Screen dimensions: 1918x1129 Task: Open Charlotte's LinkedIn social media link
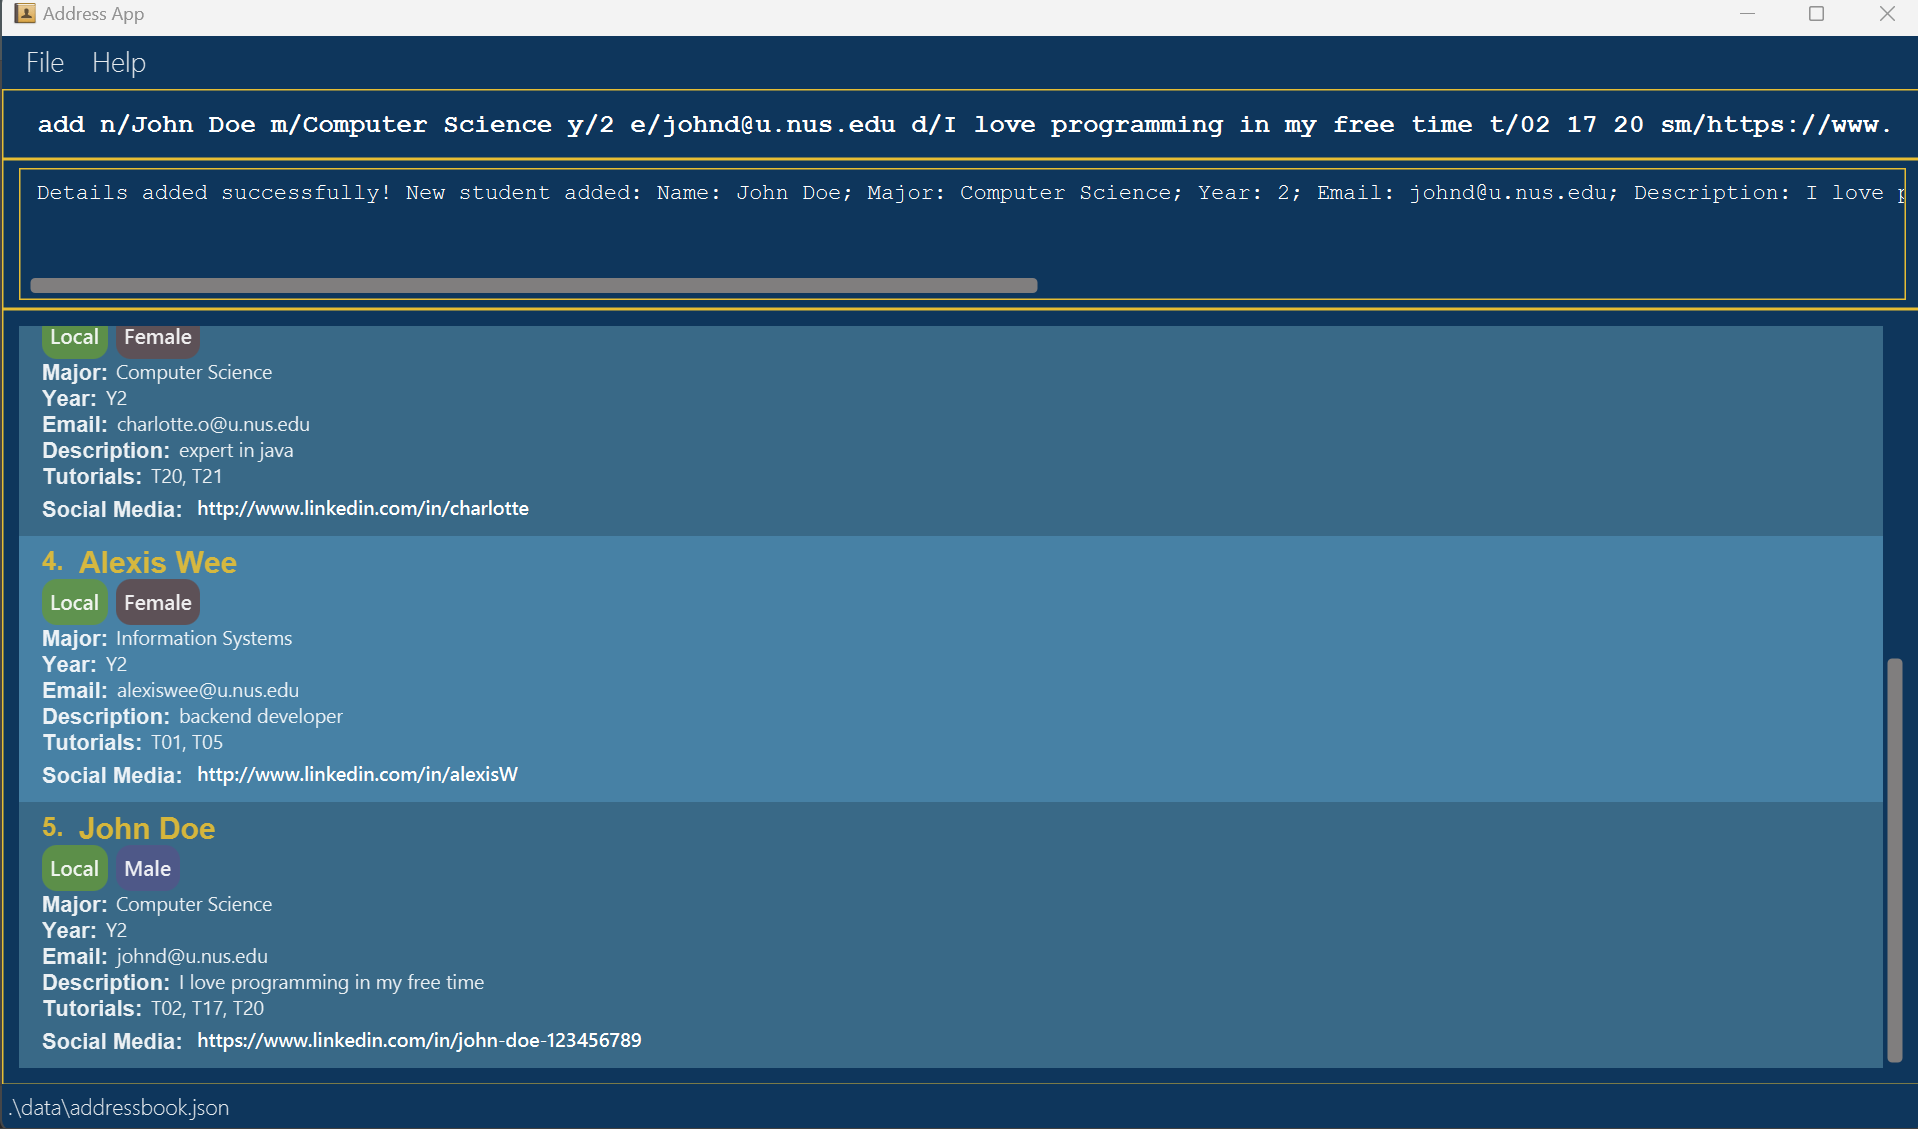tap(362, 509)
